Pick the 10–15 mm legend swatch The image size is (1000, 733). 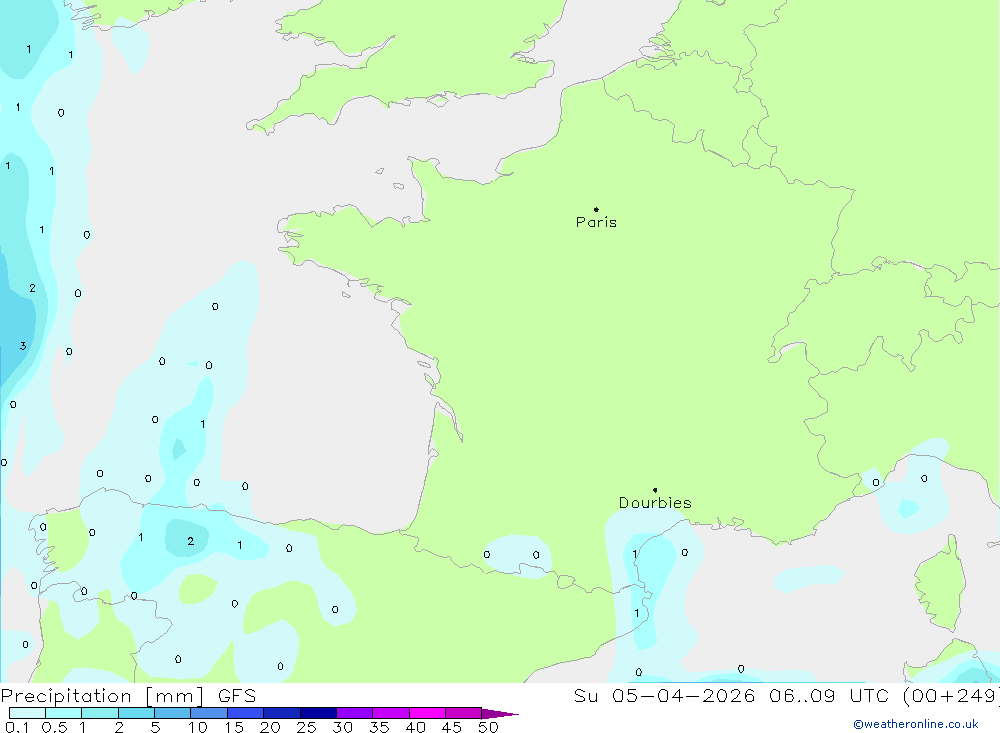click(209, 713)
